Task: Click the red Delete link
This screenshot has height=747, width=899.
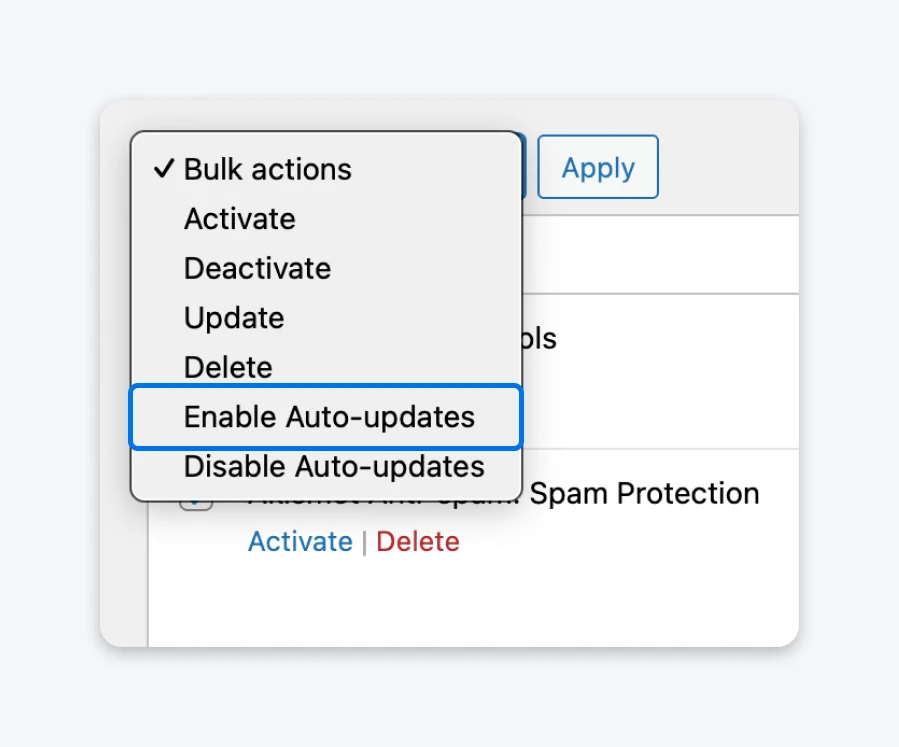Action: tap(418, 541)
